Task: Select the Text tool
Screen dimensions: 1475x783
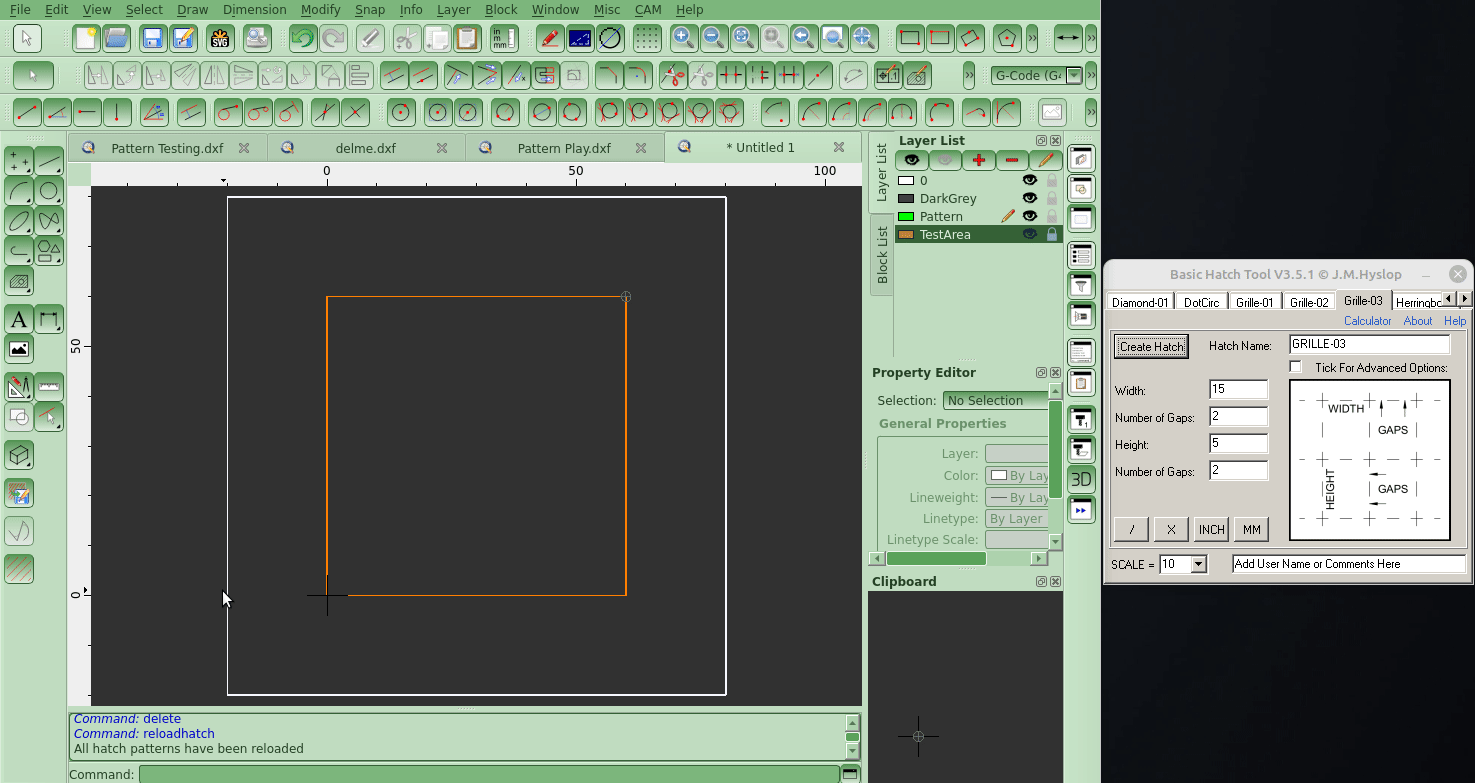Action: click(x=18, y=320)
